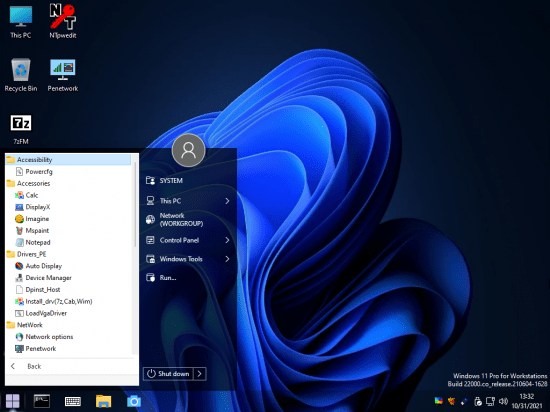Launch File Explorer from the taskbar
Image resolution: width=550 pixels, height=412 pixels.
point(103,401)
